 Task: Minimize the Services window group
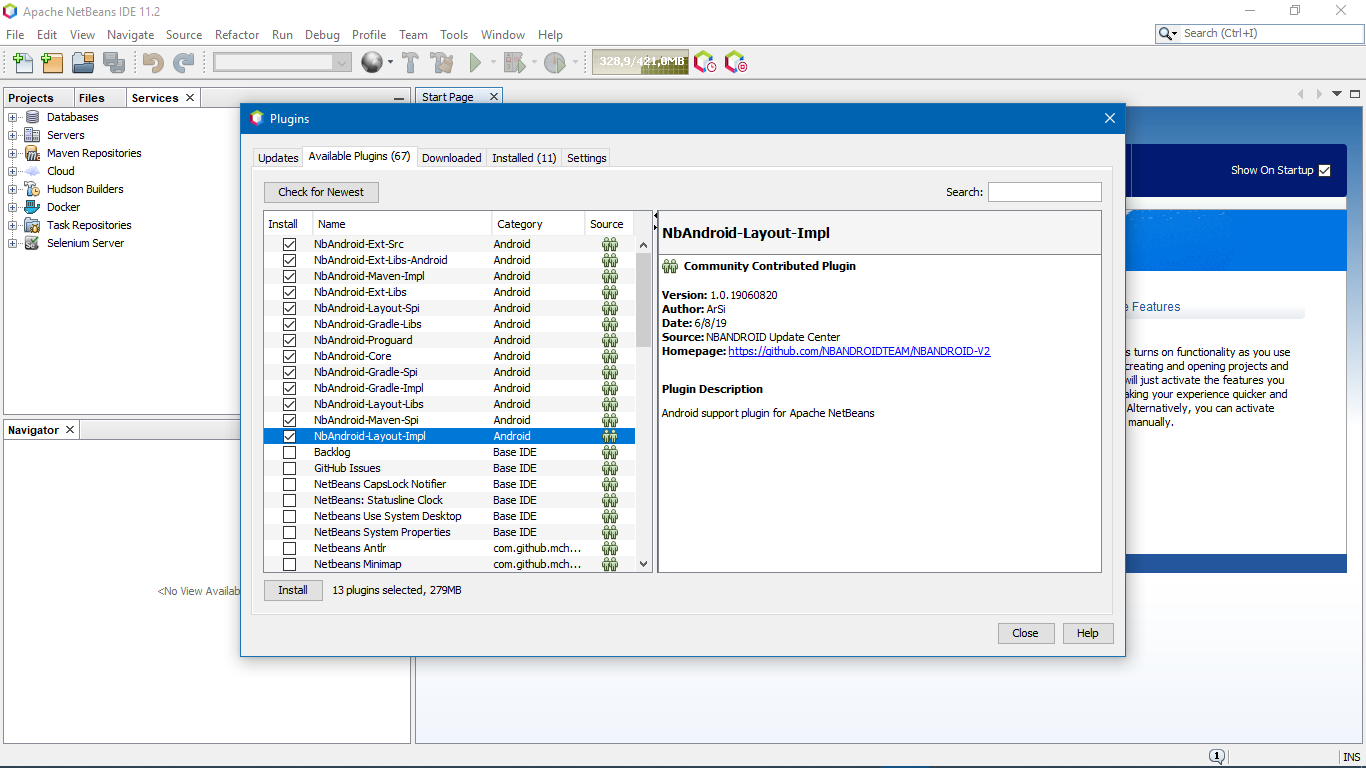point(398,98)
